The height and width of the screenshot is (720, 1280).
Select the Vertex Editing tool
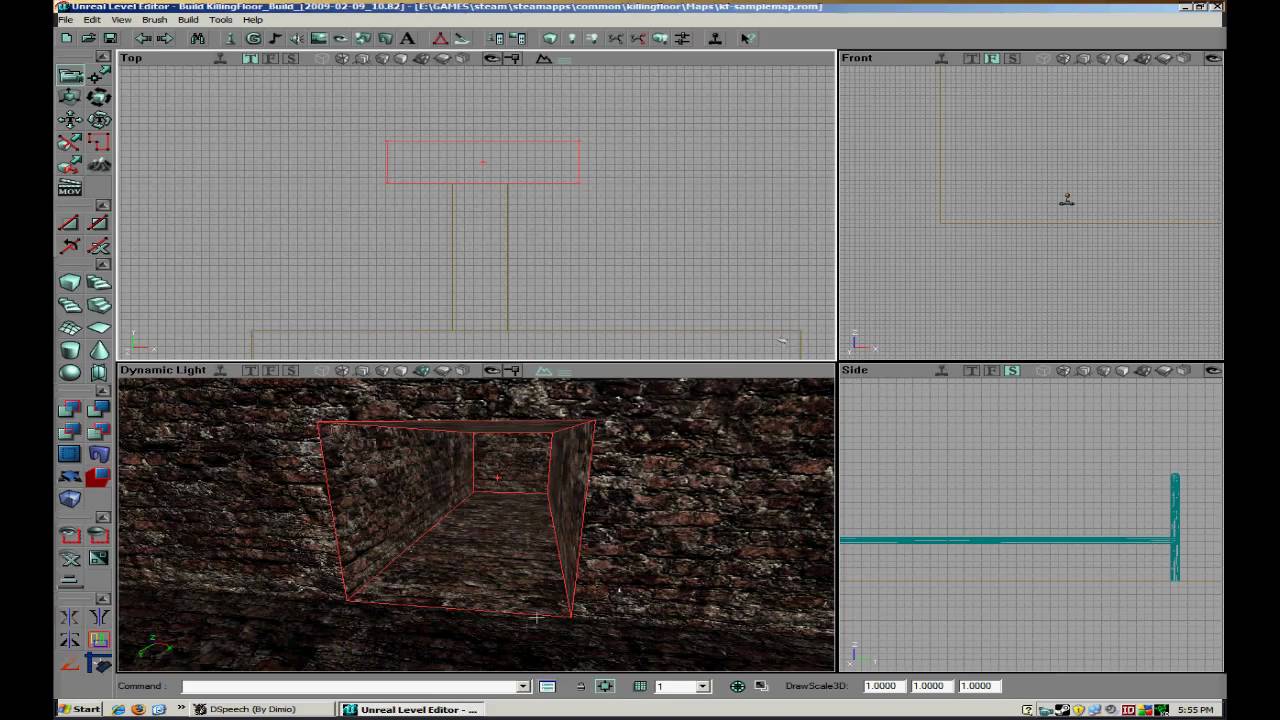click(x=99, y=75)
